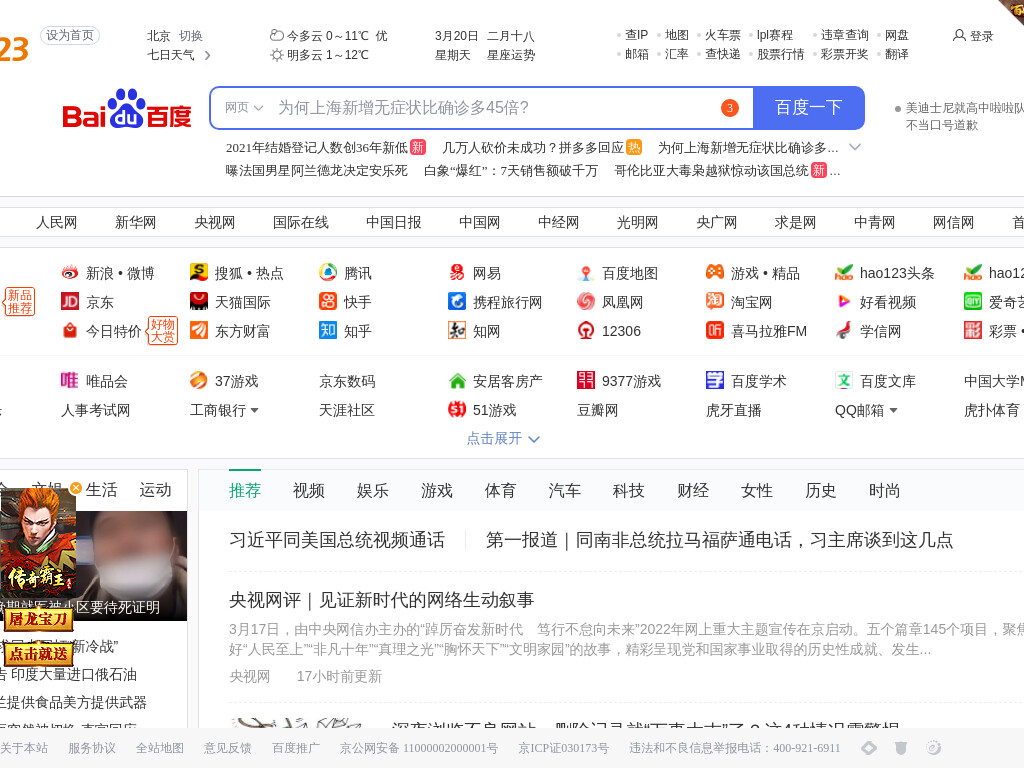The image size is (1024, 768).
Task: Open 火车票 quick link
Action: (x=723, y=35)
